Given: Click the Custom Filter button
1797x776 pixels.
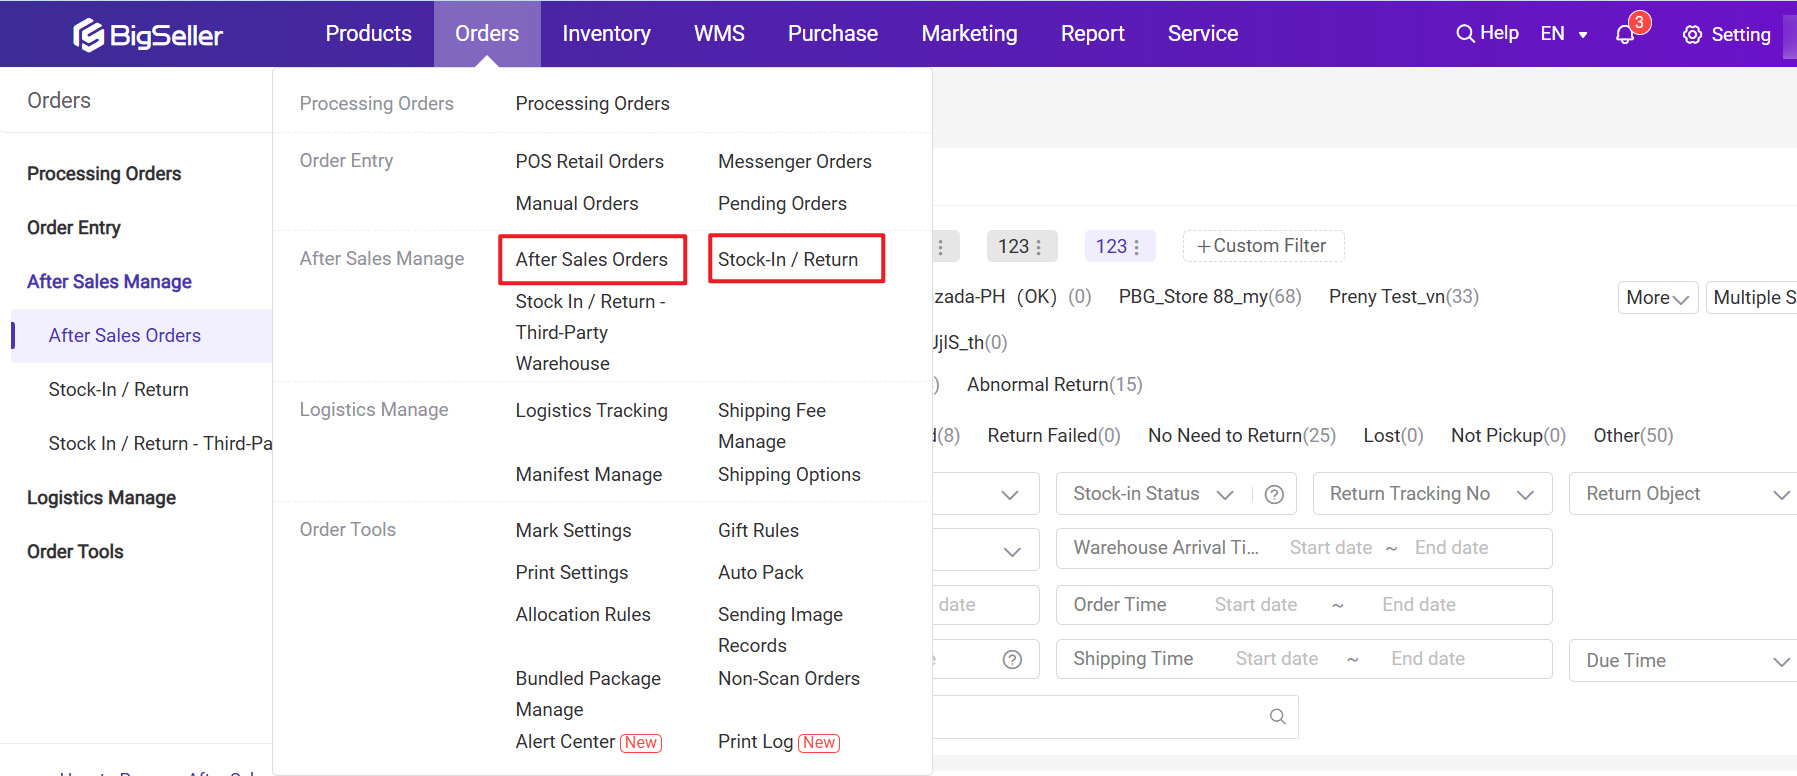Looking at the screenshot, I should click(x=1262, y=246).
